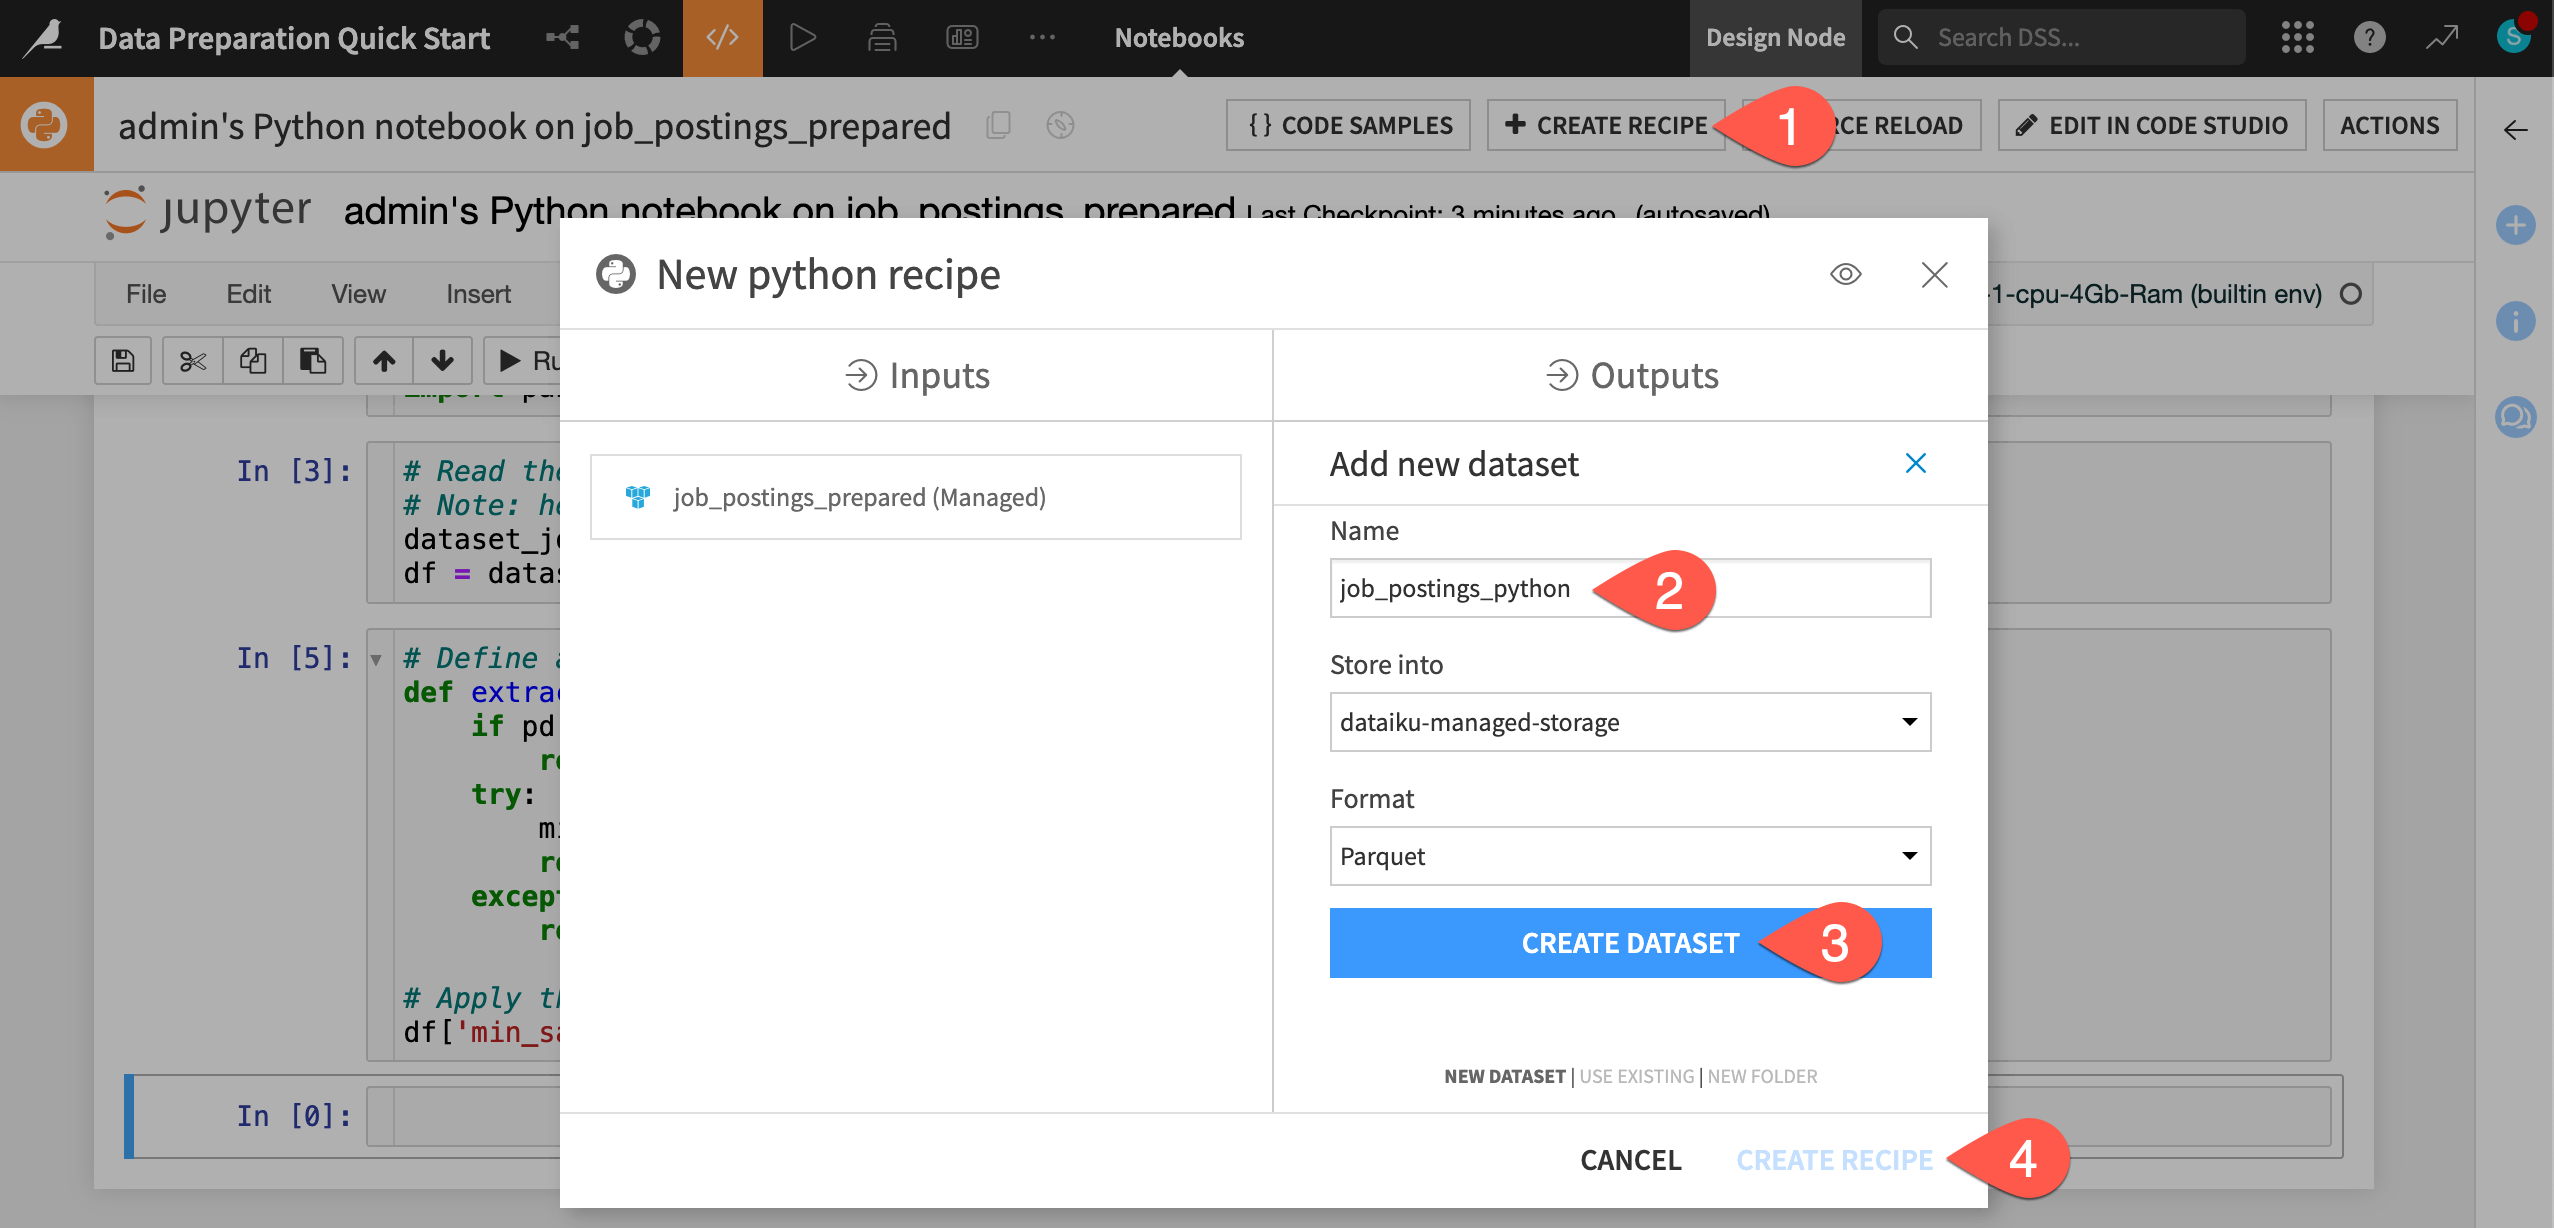Click the Python notebook icon by title
Viewport: 2554px width, 1228px height.
click(46, 125)
